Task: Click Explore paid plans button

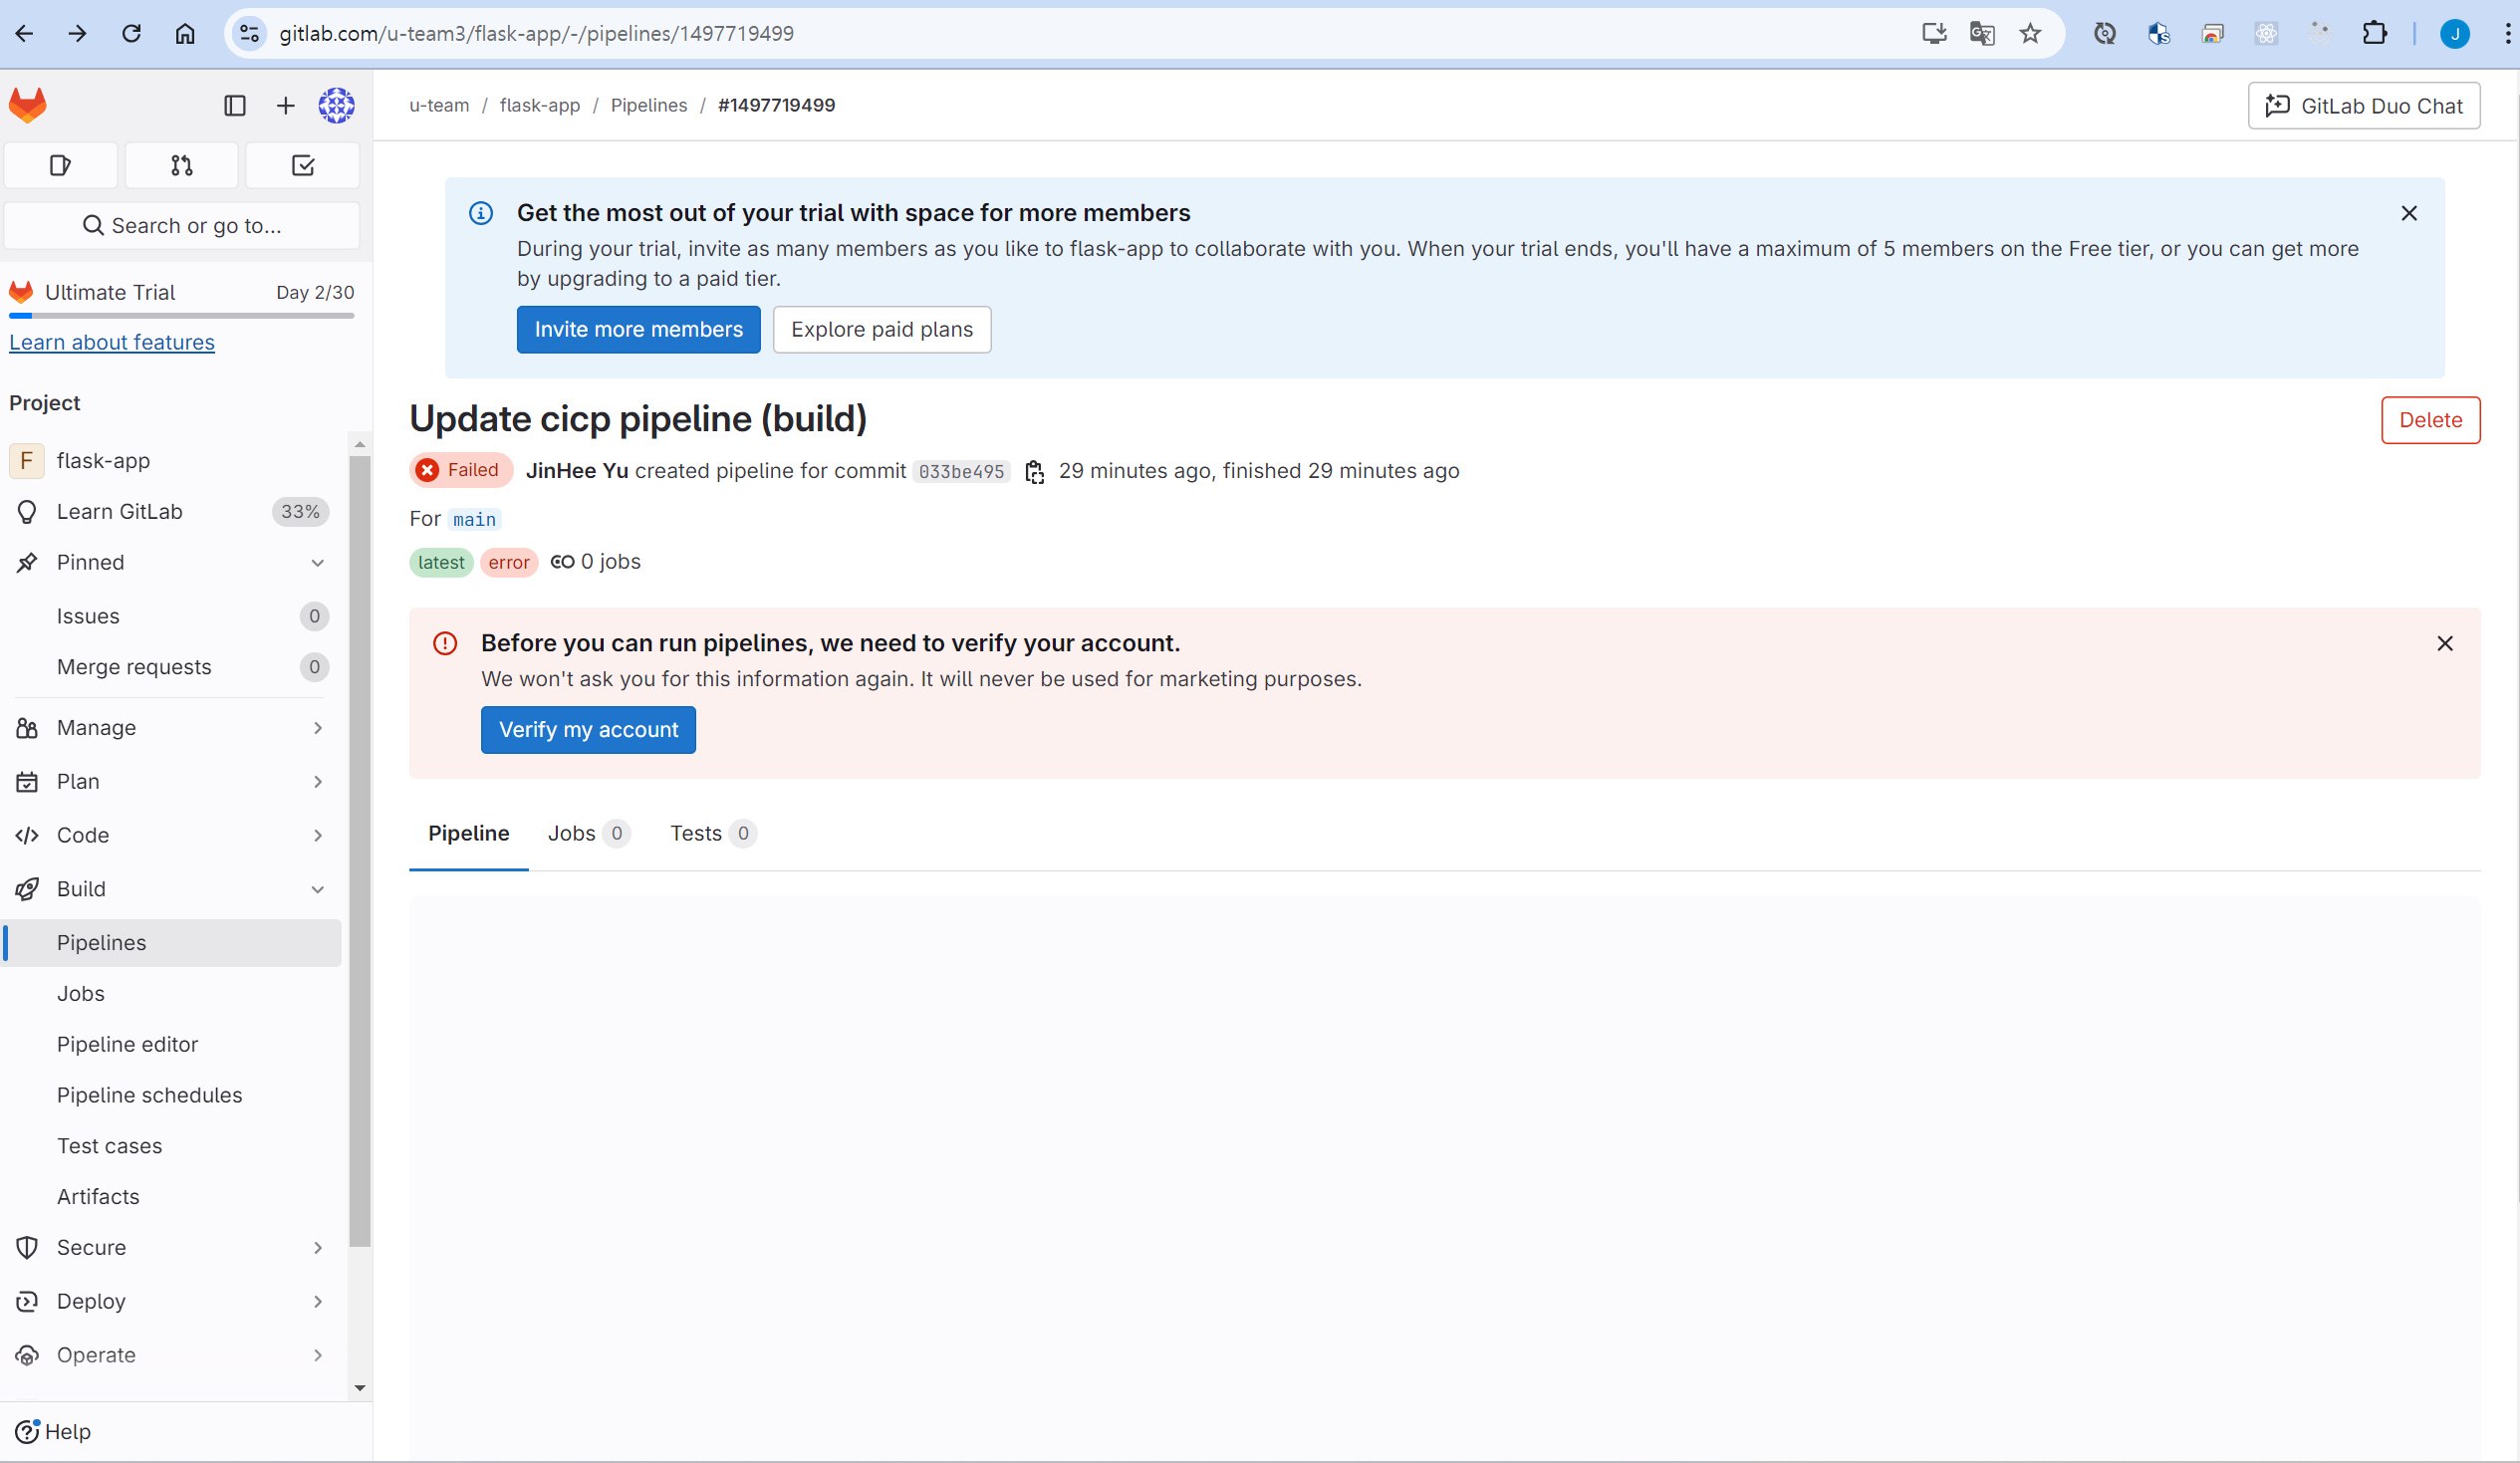Action: pos(882,330)
